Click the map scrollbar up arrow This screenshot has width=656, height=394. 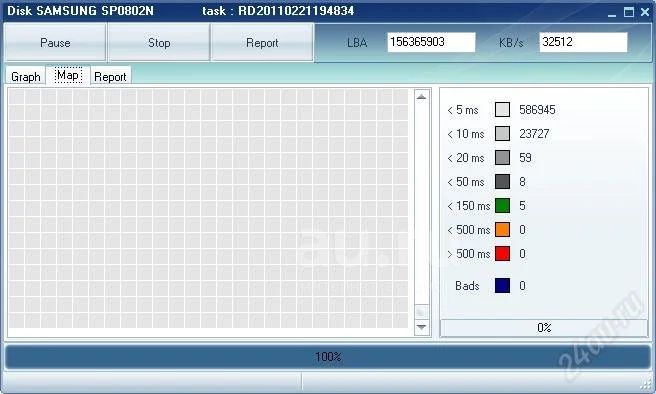pyautogui.click(x=422, y=97)
